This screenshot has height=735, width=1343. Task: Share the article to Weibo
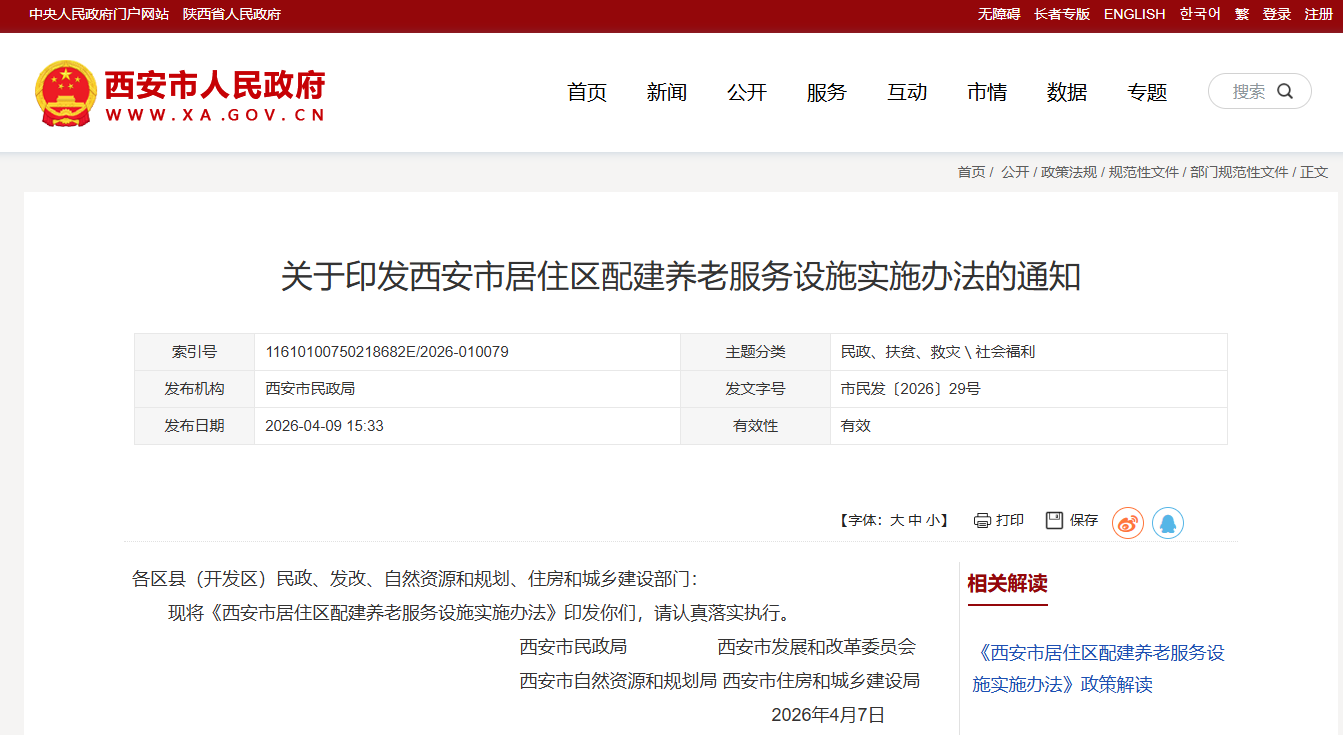click(x=1127, y=523)
